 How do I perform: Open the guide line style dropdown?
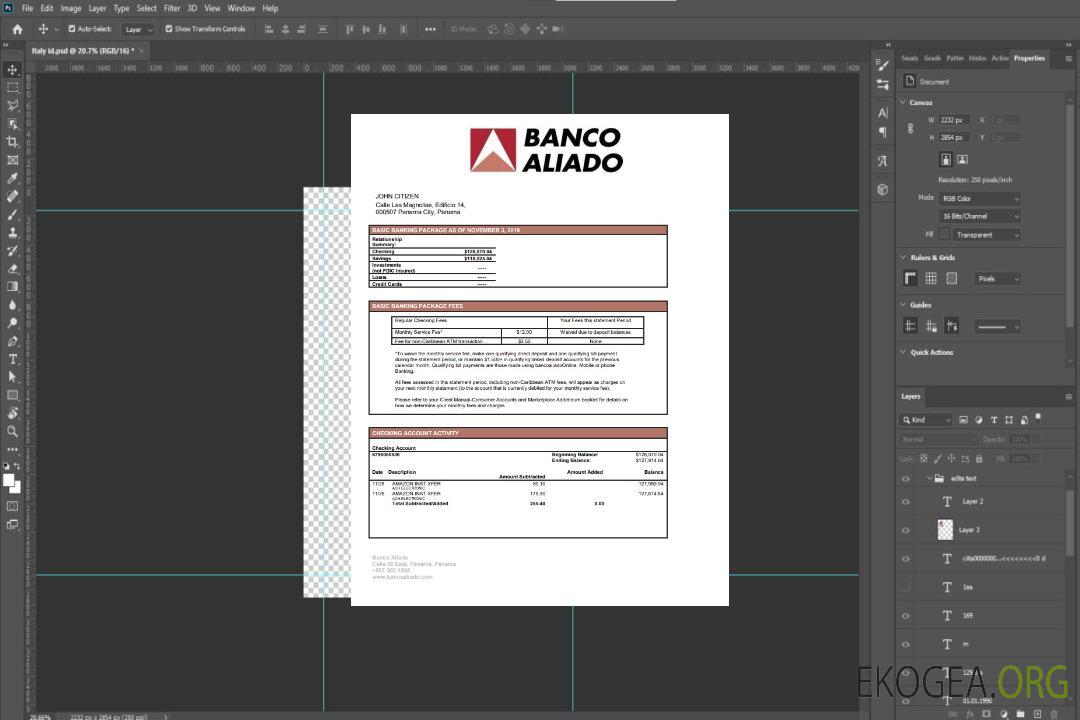coord(997,327)
